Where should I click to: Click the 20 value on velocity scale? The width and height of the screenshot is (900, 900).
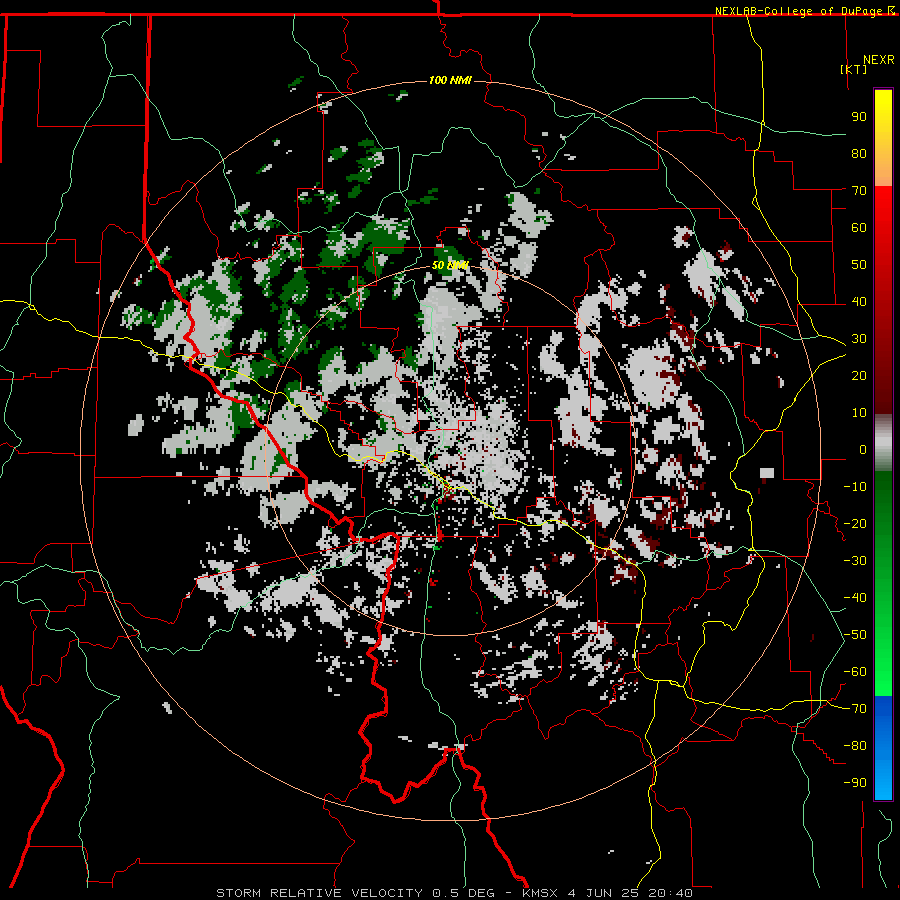859,376
